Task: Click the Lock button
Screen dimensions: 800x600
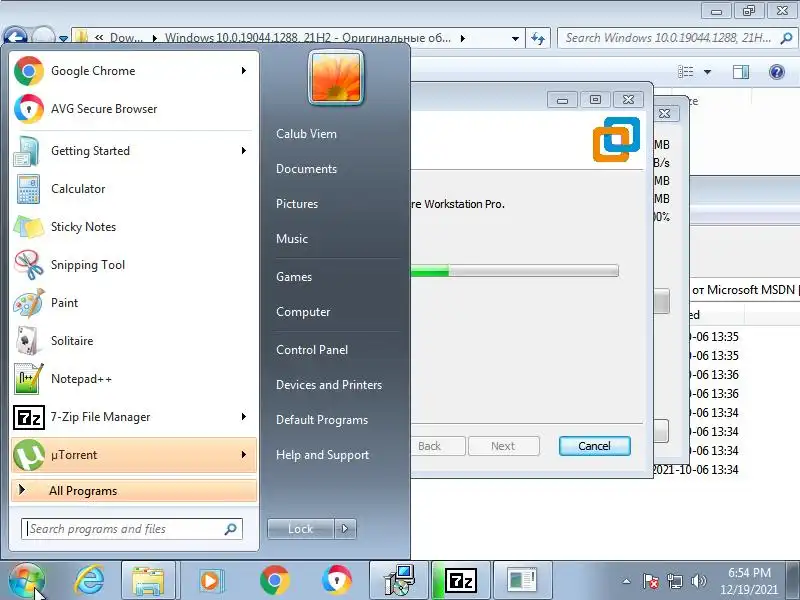Action: pyautogui.click(x=301, y=529)
